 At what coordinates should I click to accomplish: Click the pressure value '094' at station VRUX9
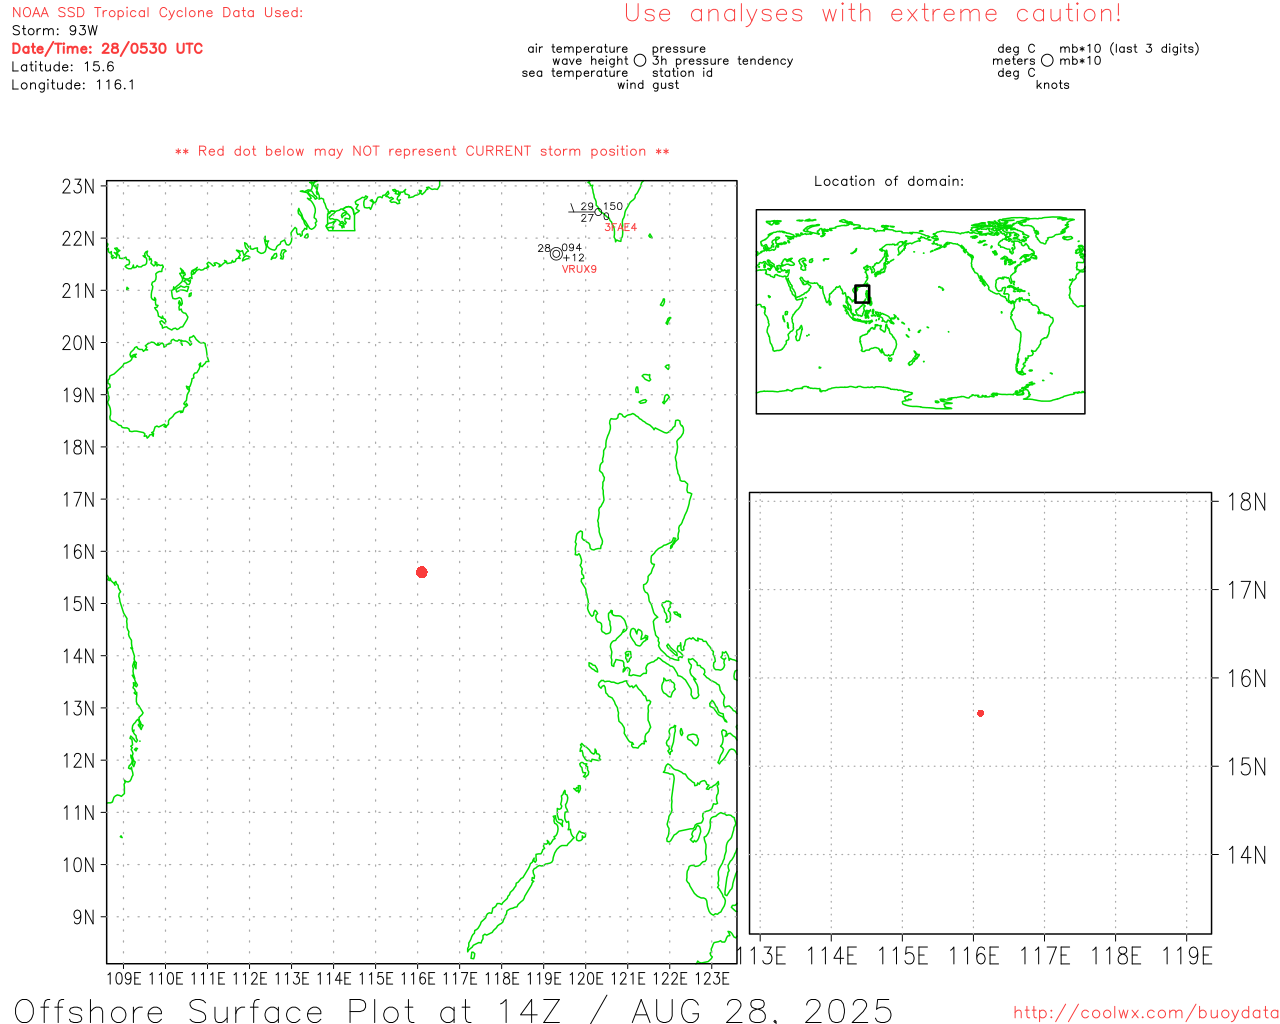[x=572, y=248]
